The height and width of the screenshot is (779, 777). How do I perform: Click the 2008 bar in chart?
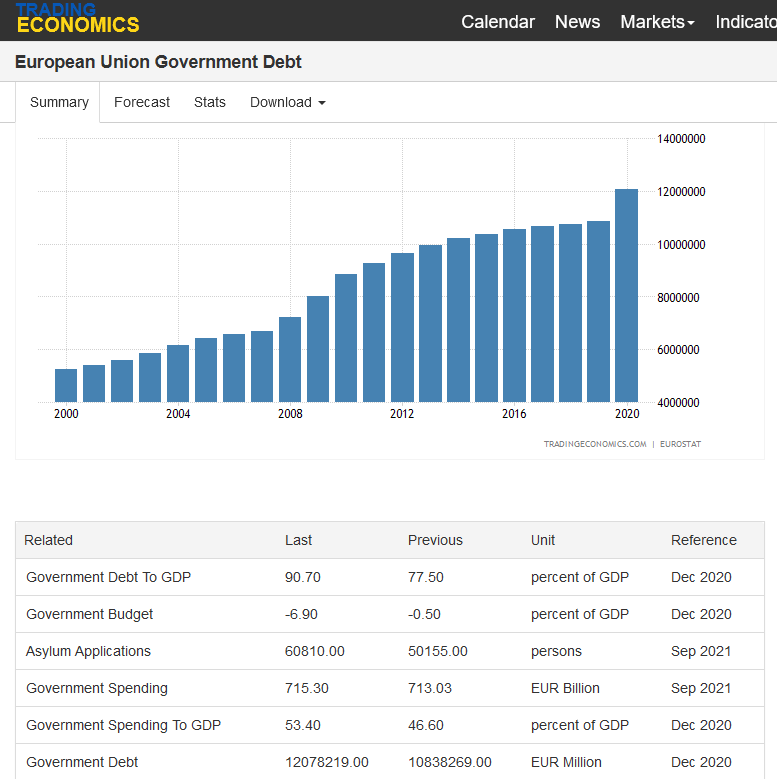290,359
